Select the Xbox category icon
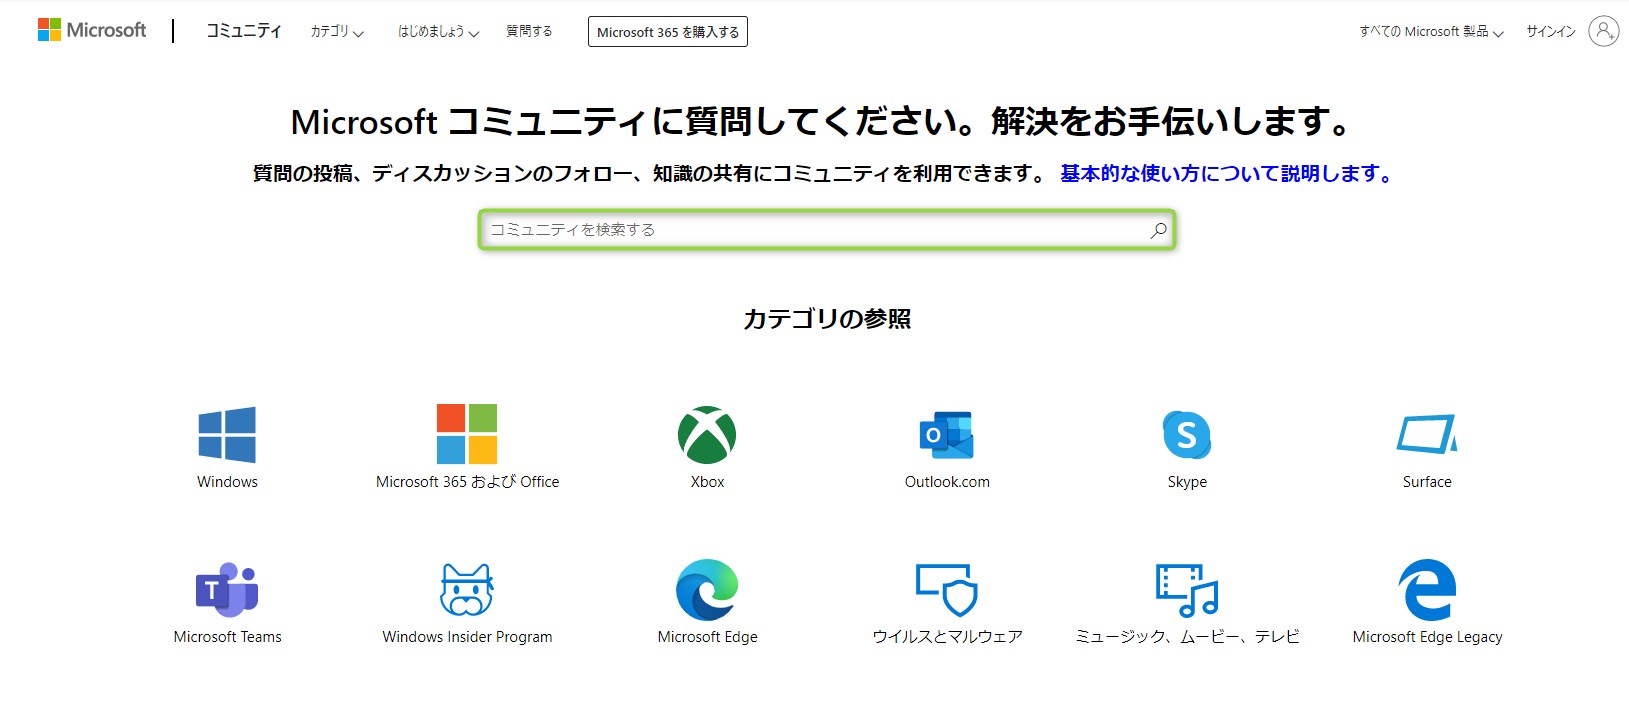This screenshot has height=706, width=1629. click(x=707, y=435)
